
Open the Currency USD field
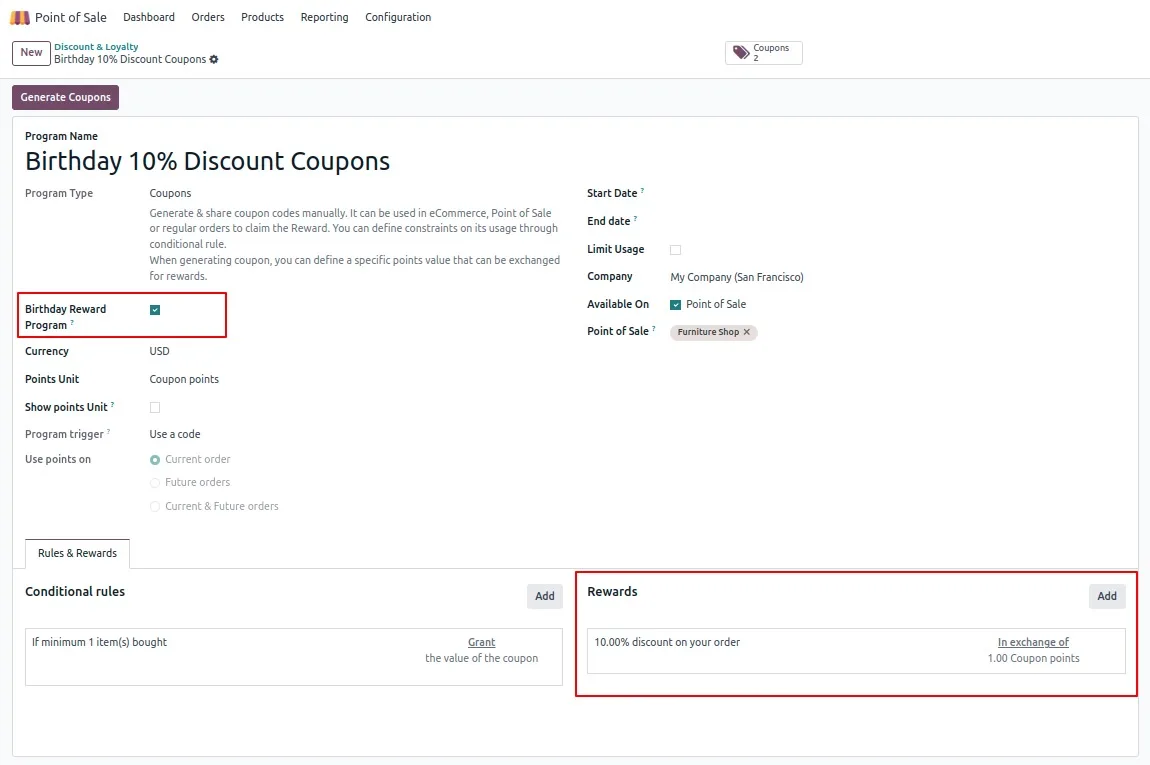159,351
